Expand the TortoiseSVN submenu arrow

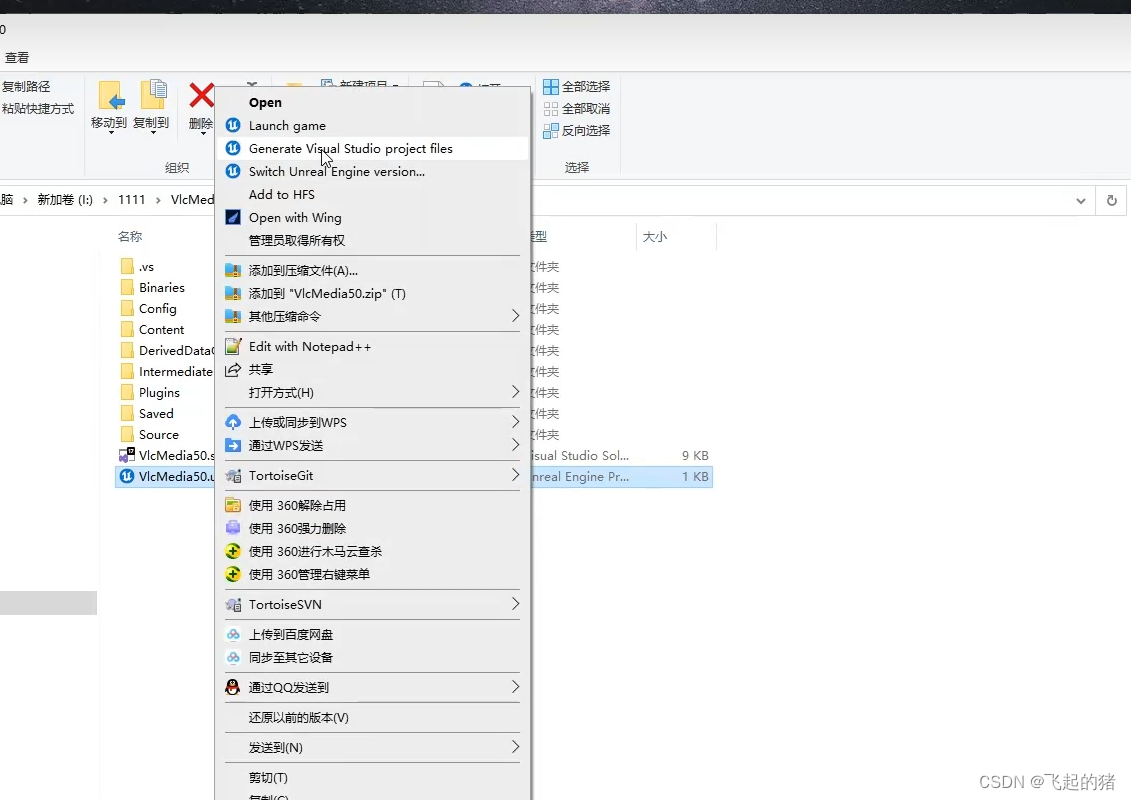(515, 604)
